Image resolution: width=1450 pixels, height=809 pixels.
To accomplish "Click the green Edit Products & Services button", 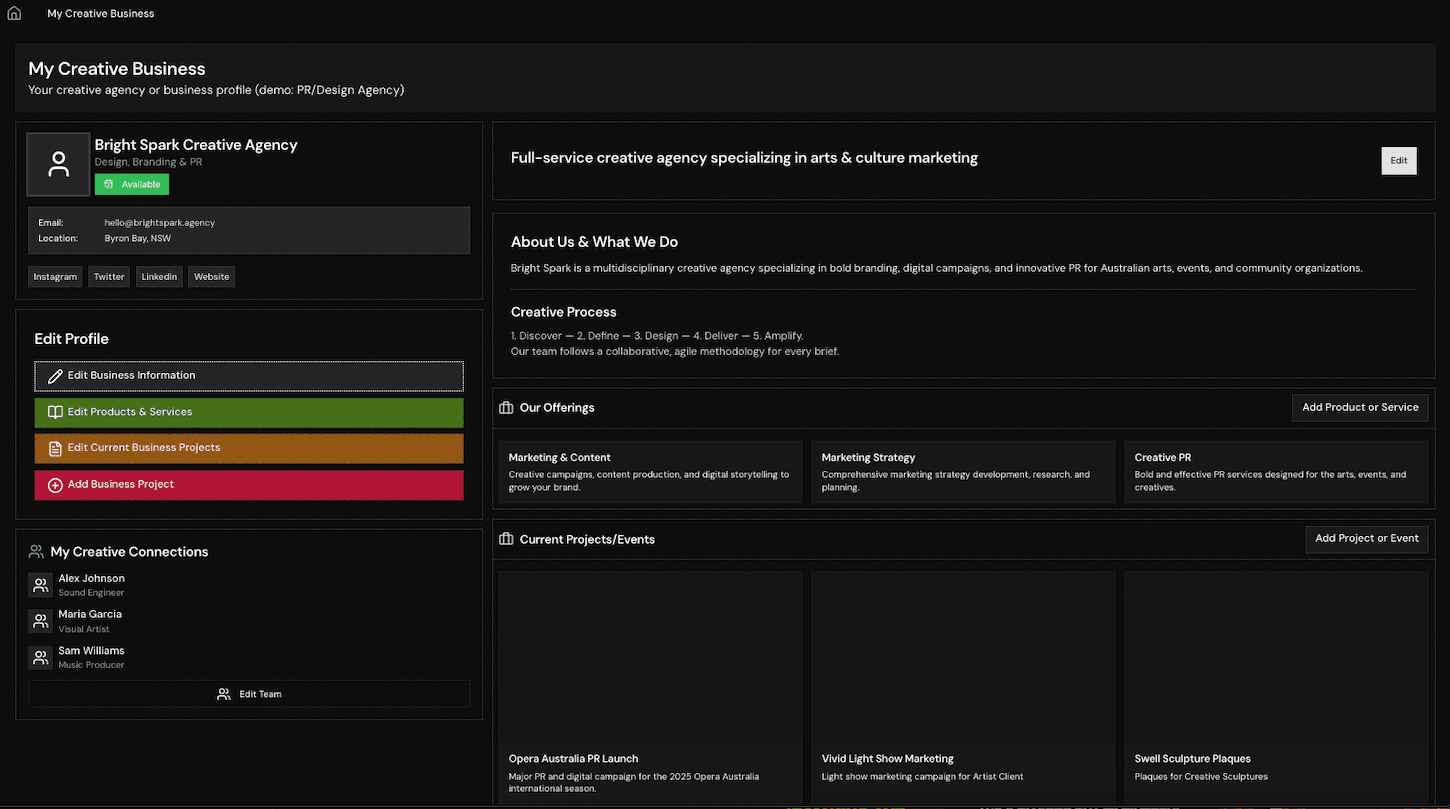I will (249, 412).
